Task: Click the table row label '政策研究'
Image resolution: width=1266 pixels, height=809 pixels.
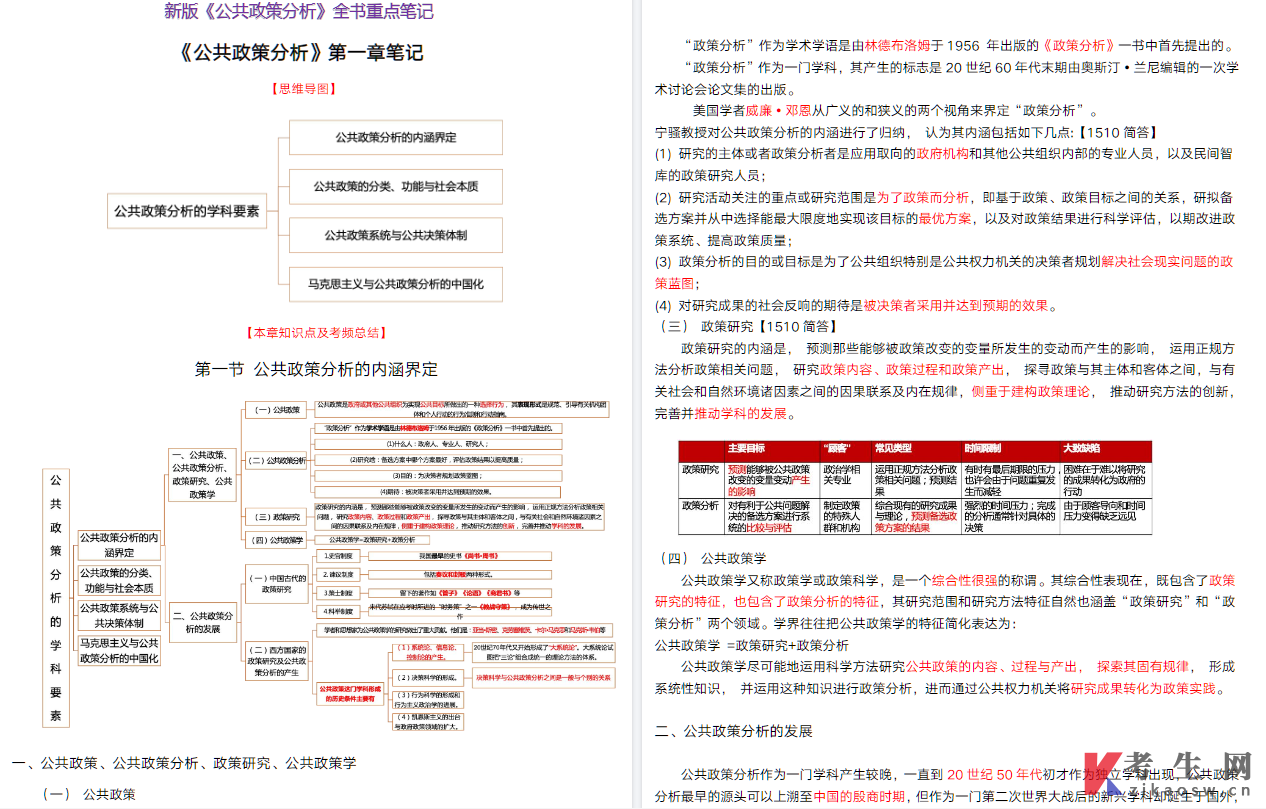Action: click(700, 469)
